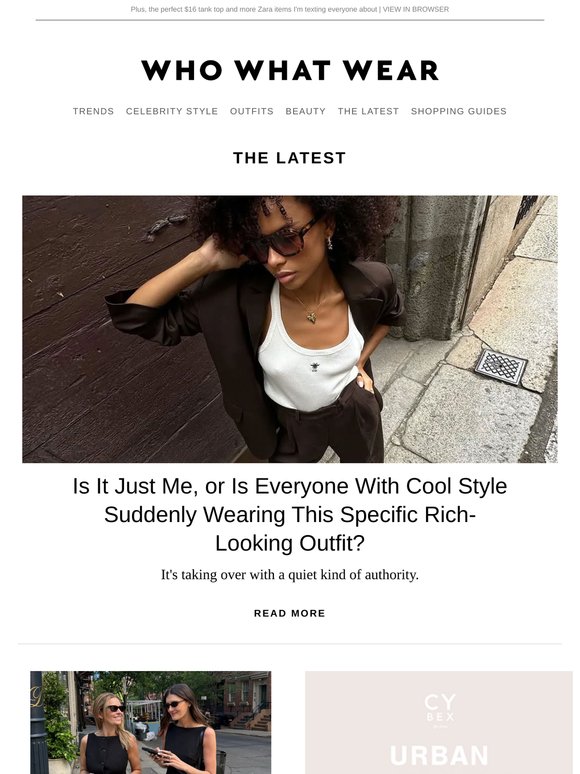The image size is (580, 774).
Task: Click the Cybex logo in the ad
Action: pyautogui.click(x=439, y=709)
